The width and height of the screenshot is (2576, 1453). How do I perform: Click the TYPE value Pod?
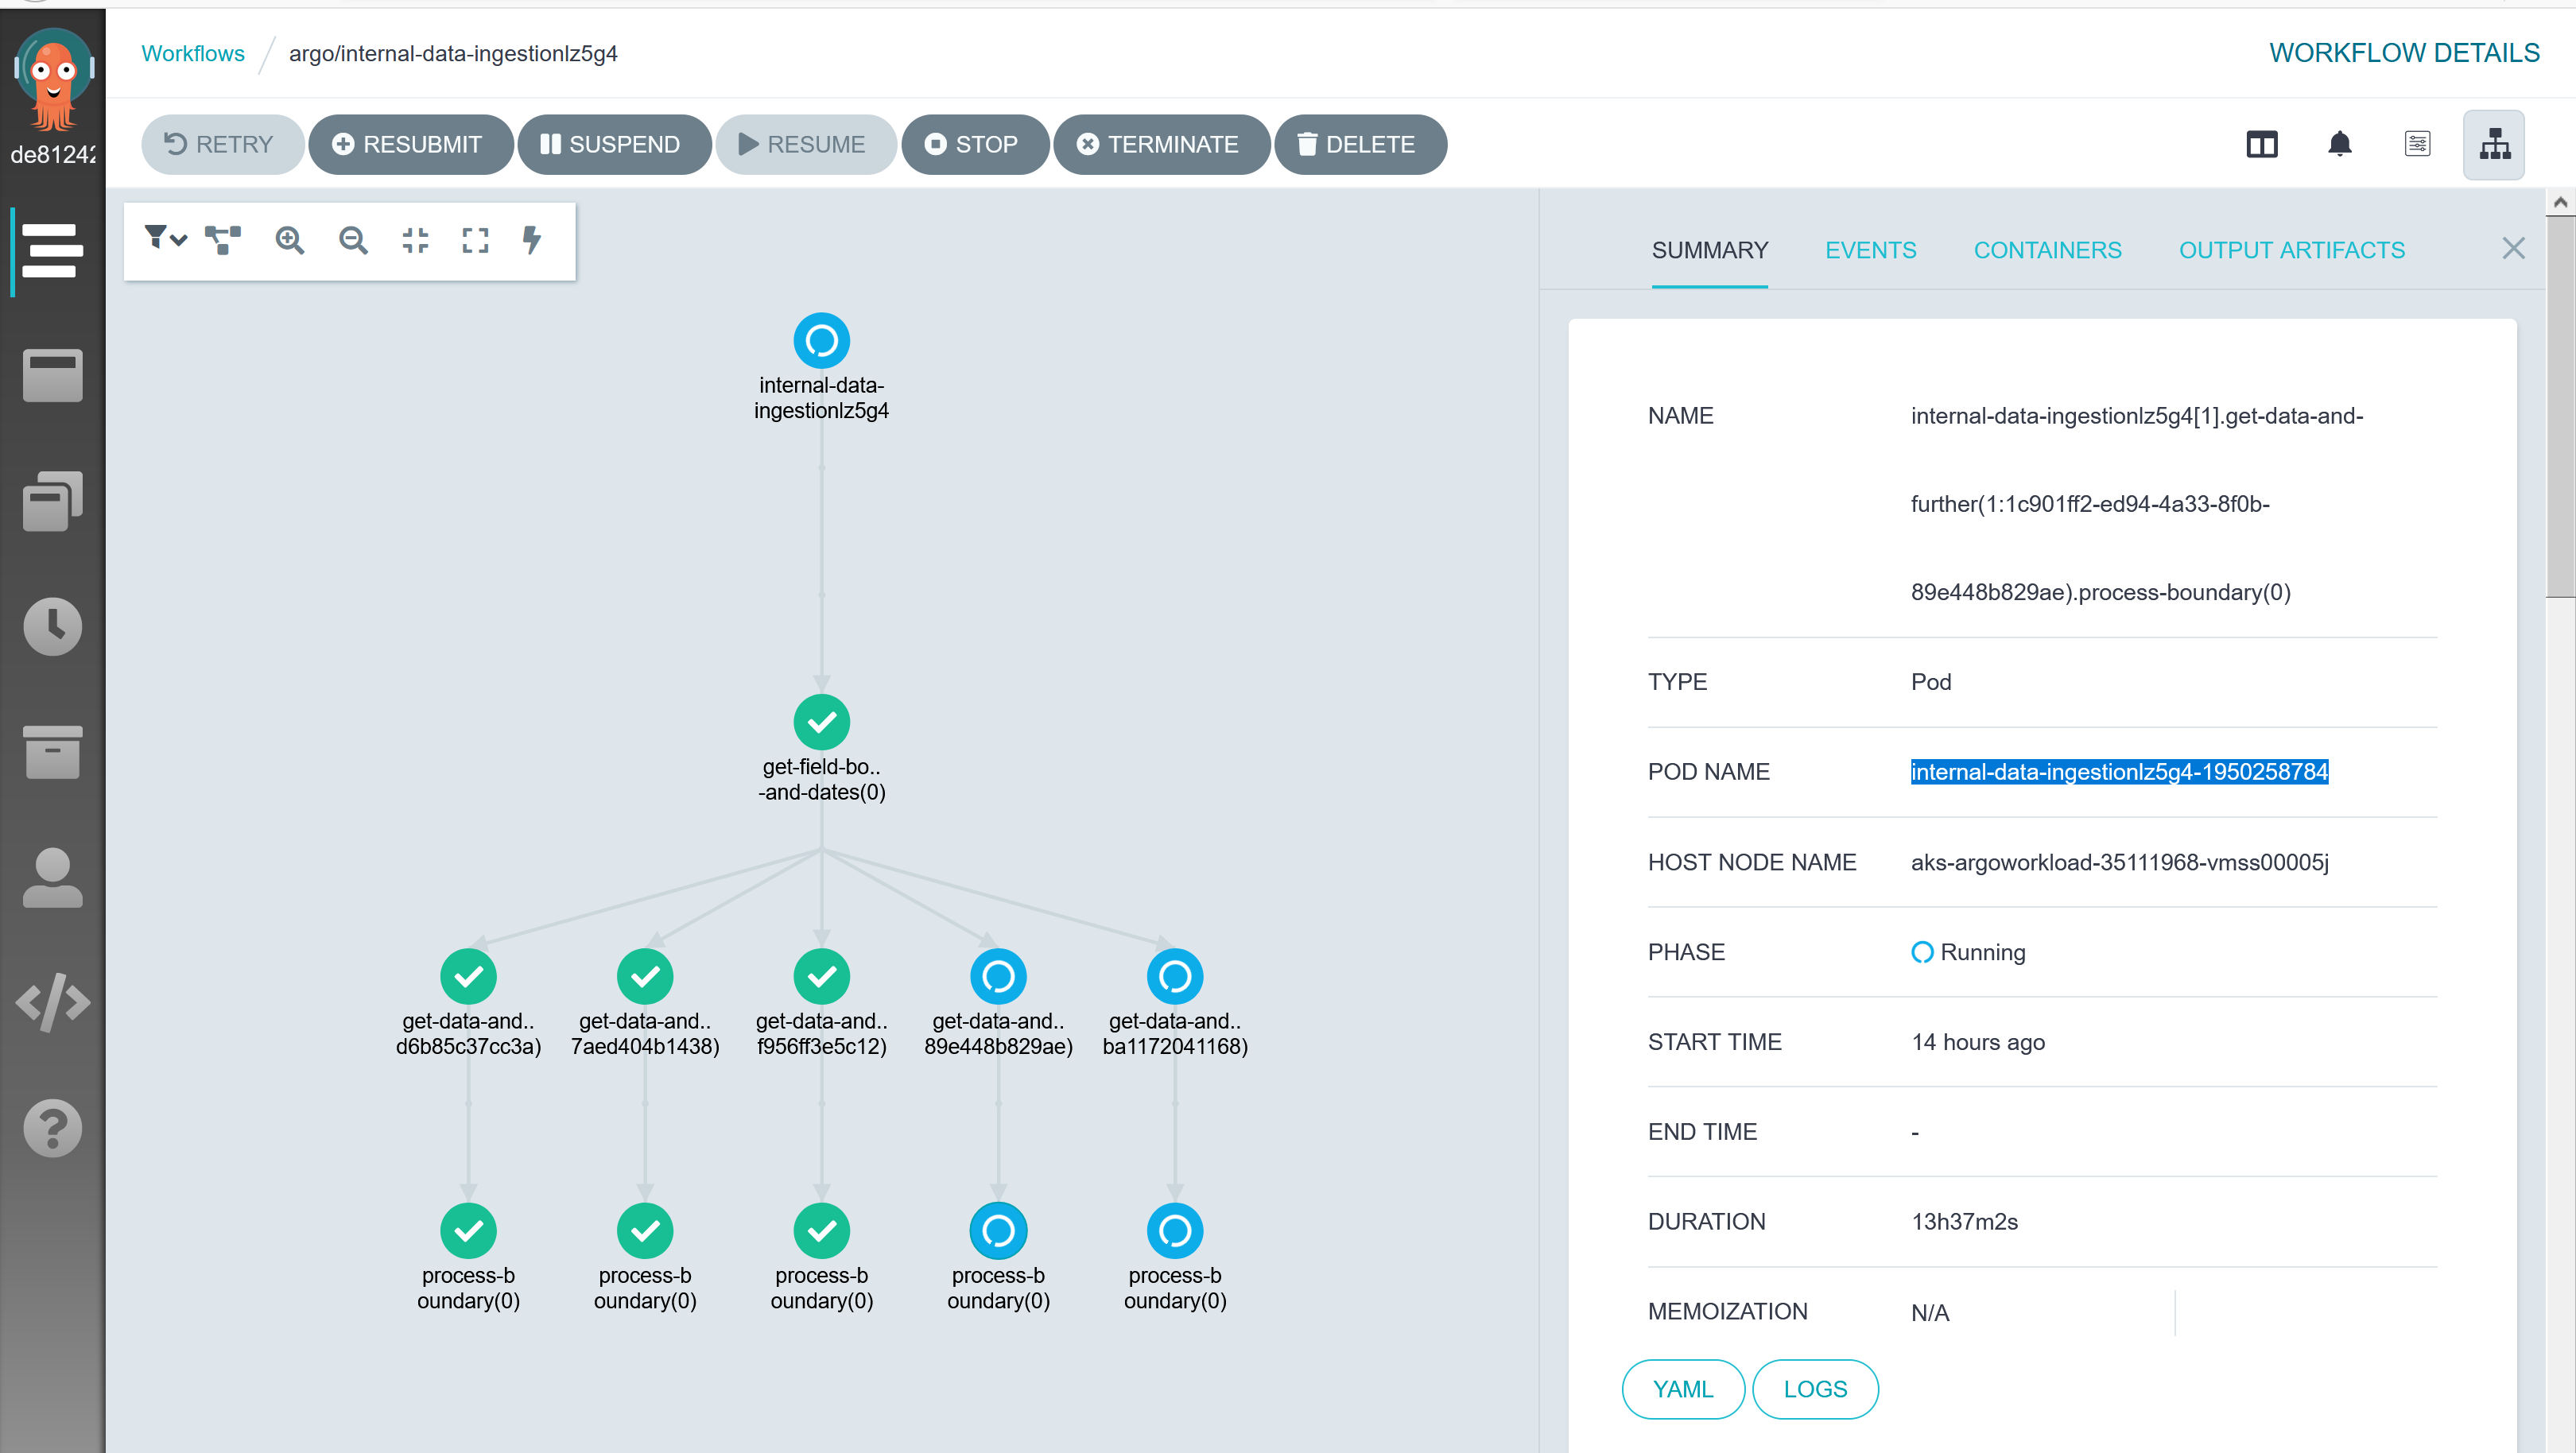tap(1930, 681)
